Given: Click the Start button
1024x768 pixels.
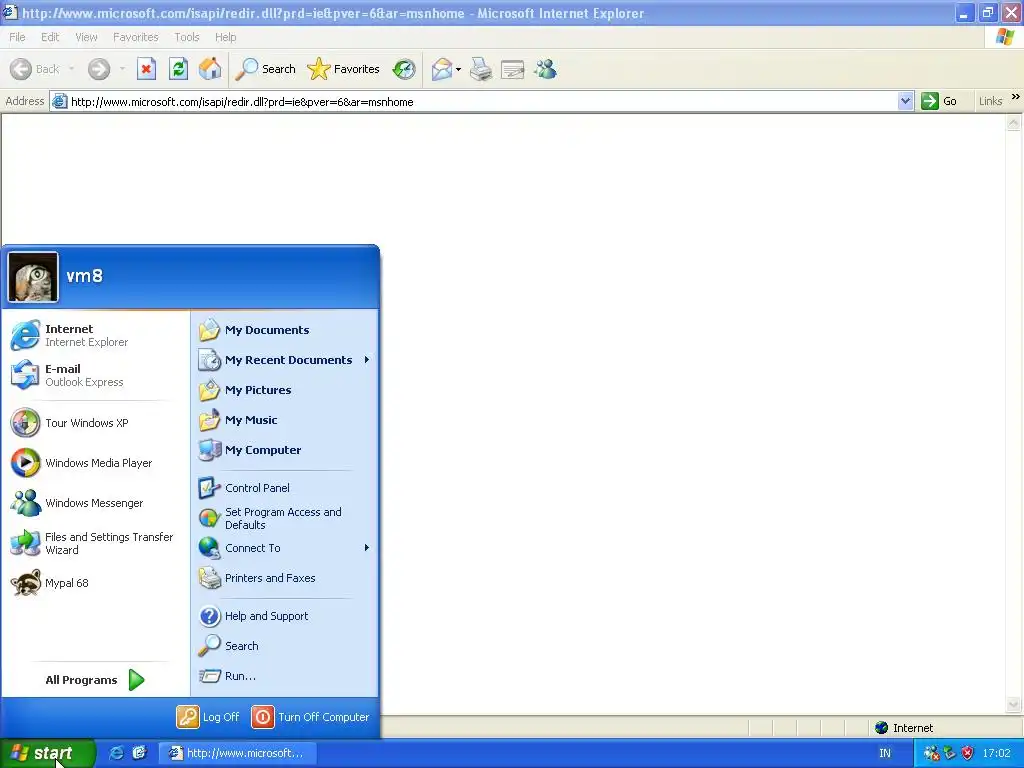Looking at the screenshot, I should [48, 754].
